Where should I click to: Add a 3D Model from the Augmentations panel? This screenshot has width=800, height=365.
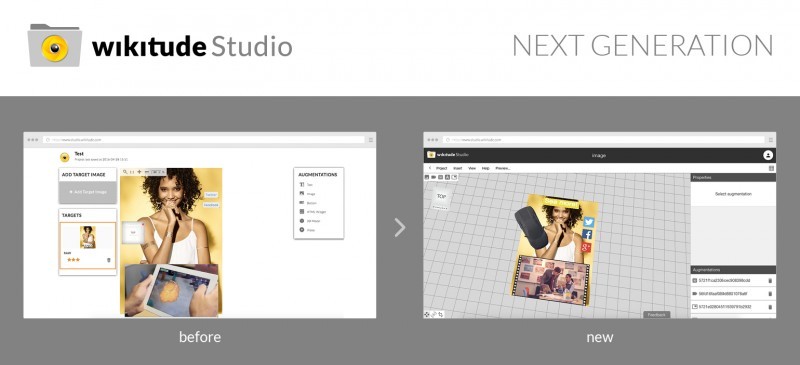pyautogui.click(x=310, y=221)
